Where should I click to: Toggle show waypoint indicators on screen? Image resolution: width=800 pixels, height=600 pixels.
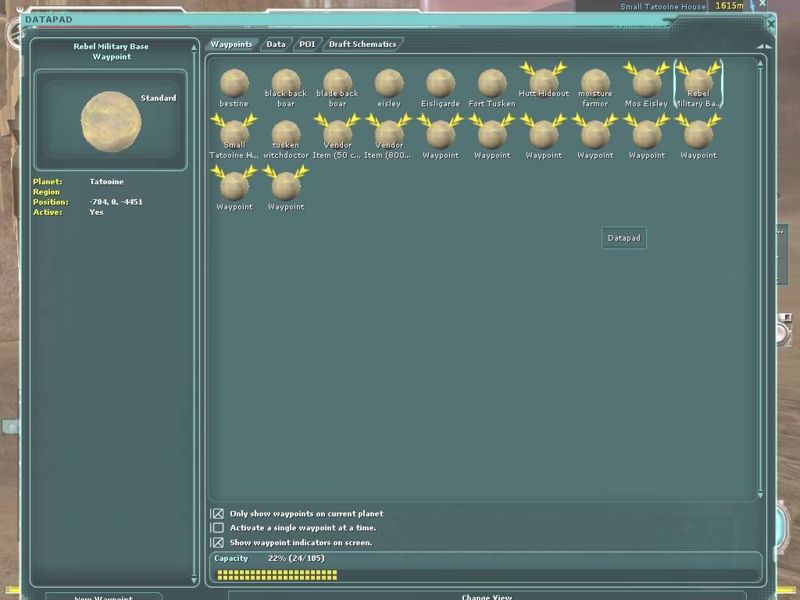[x=218, y=542]
